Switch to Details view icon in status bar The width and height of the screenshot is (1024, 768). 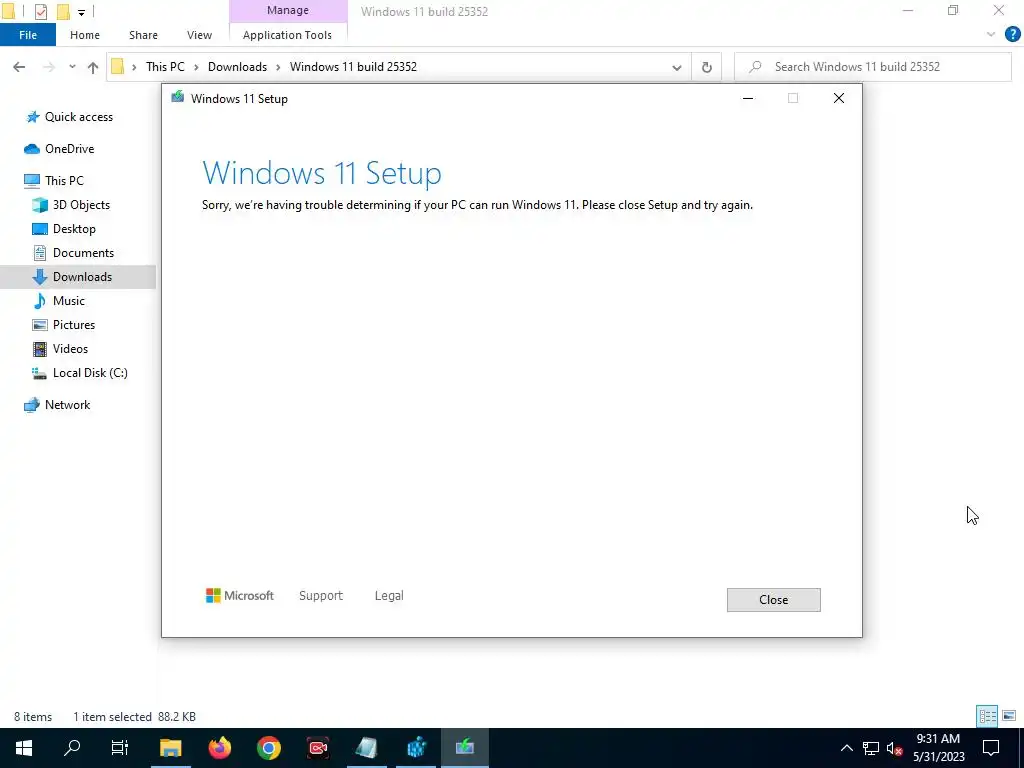987,716
